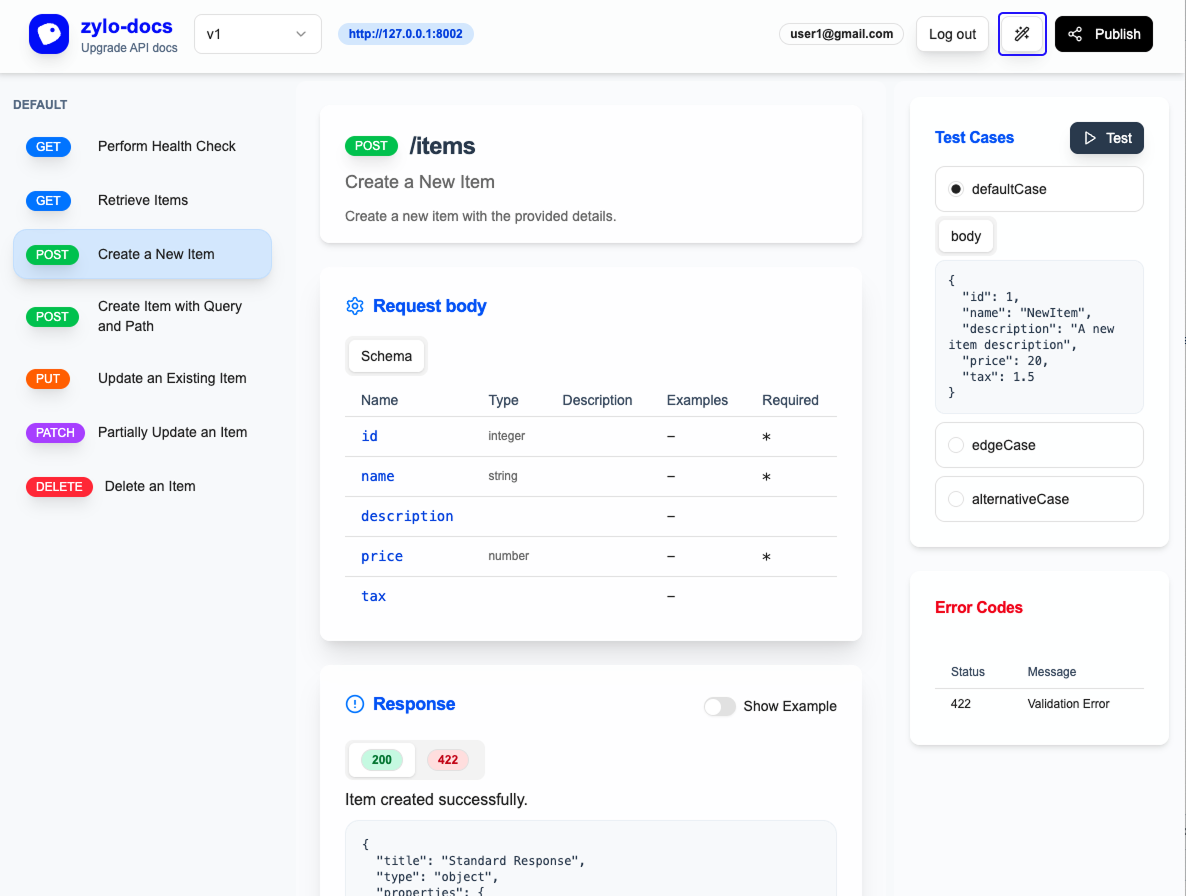Click the zylo-docs logo icon
Screen dimensions: 1186x896
tap(48, 34)
